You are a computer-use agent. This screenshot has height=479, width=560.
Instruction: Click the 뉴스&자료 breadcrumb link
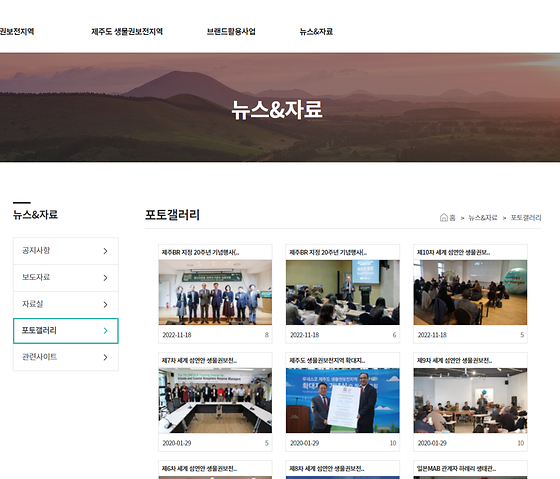click(482, 218)
